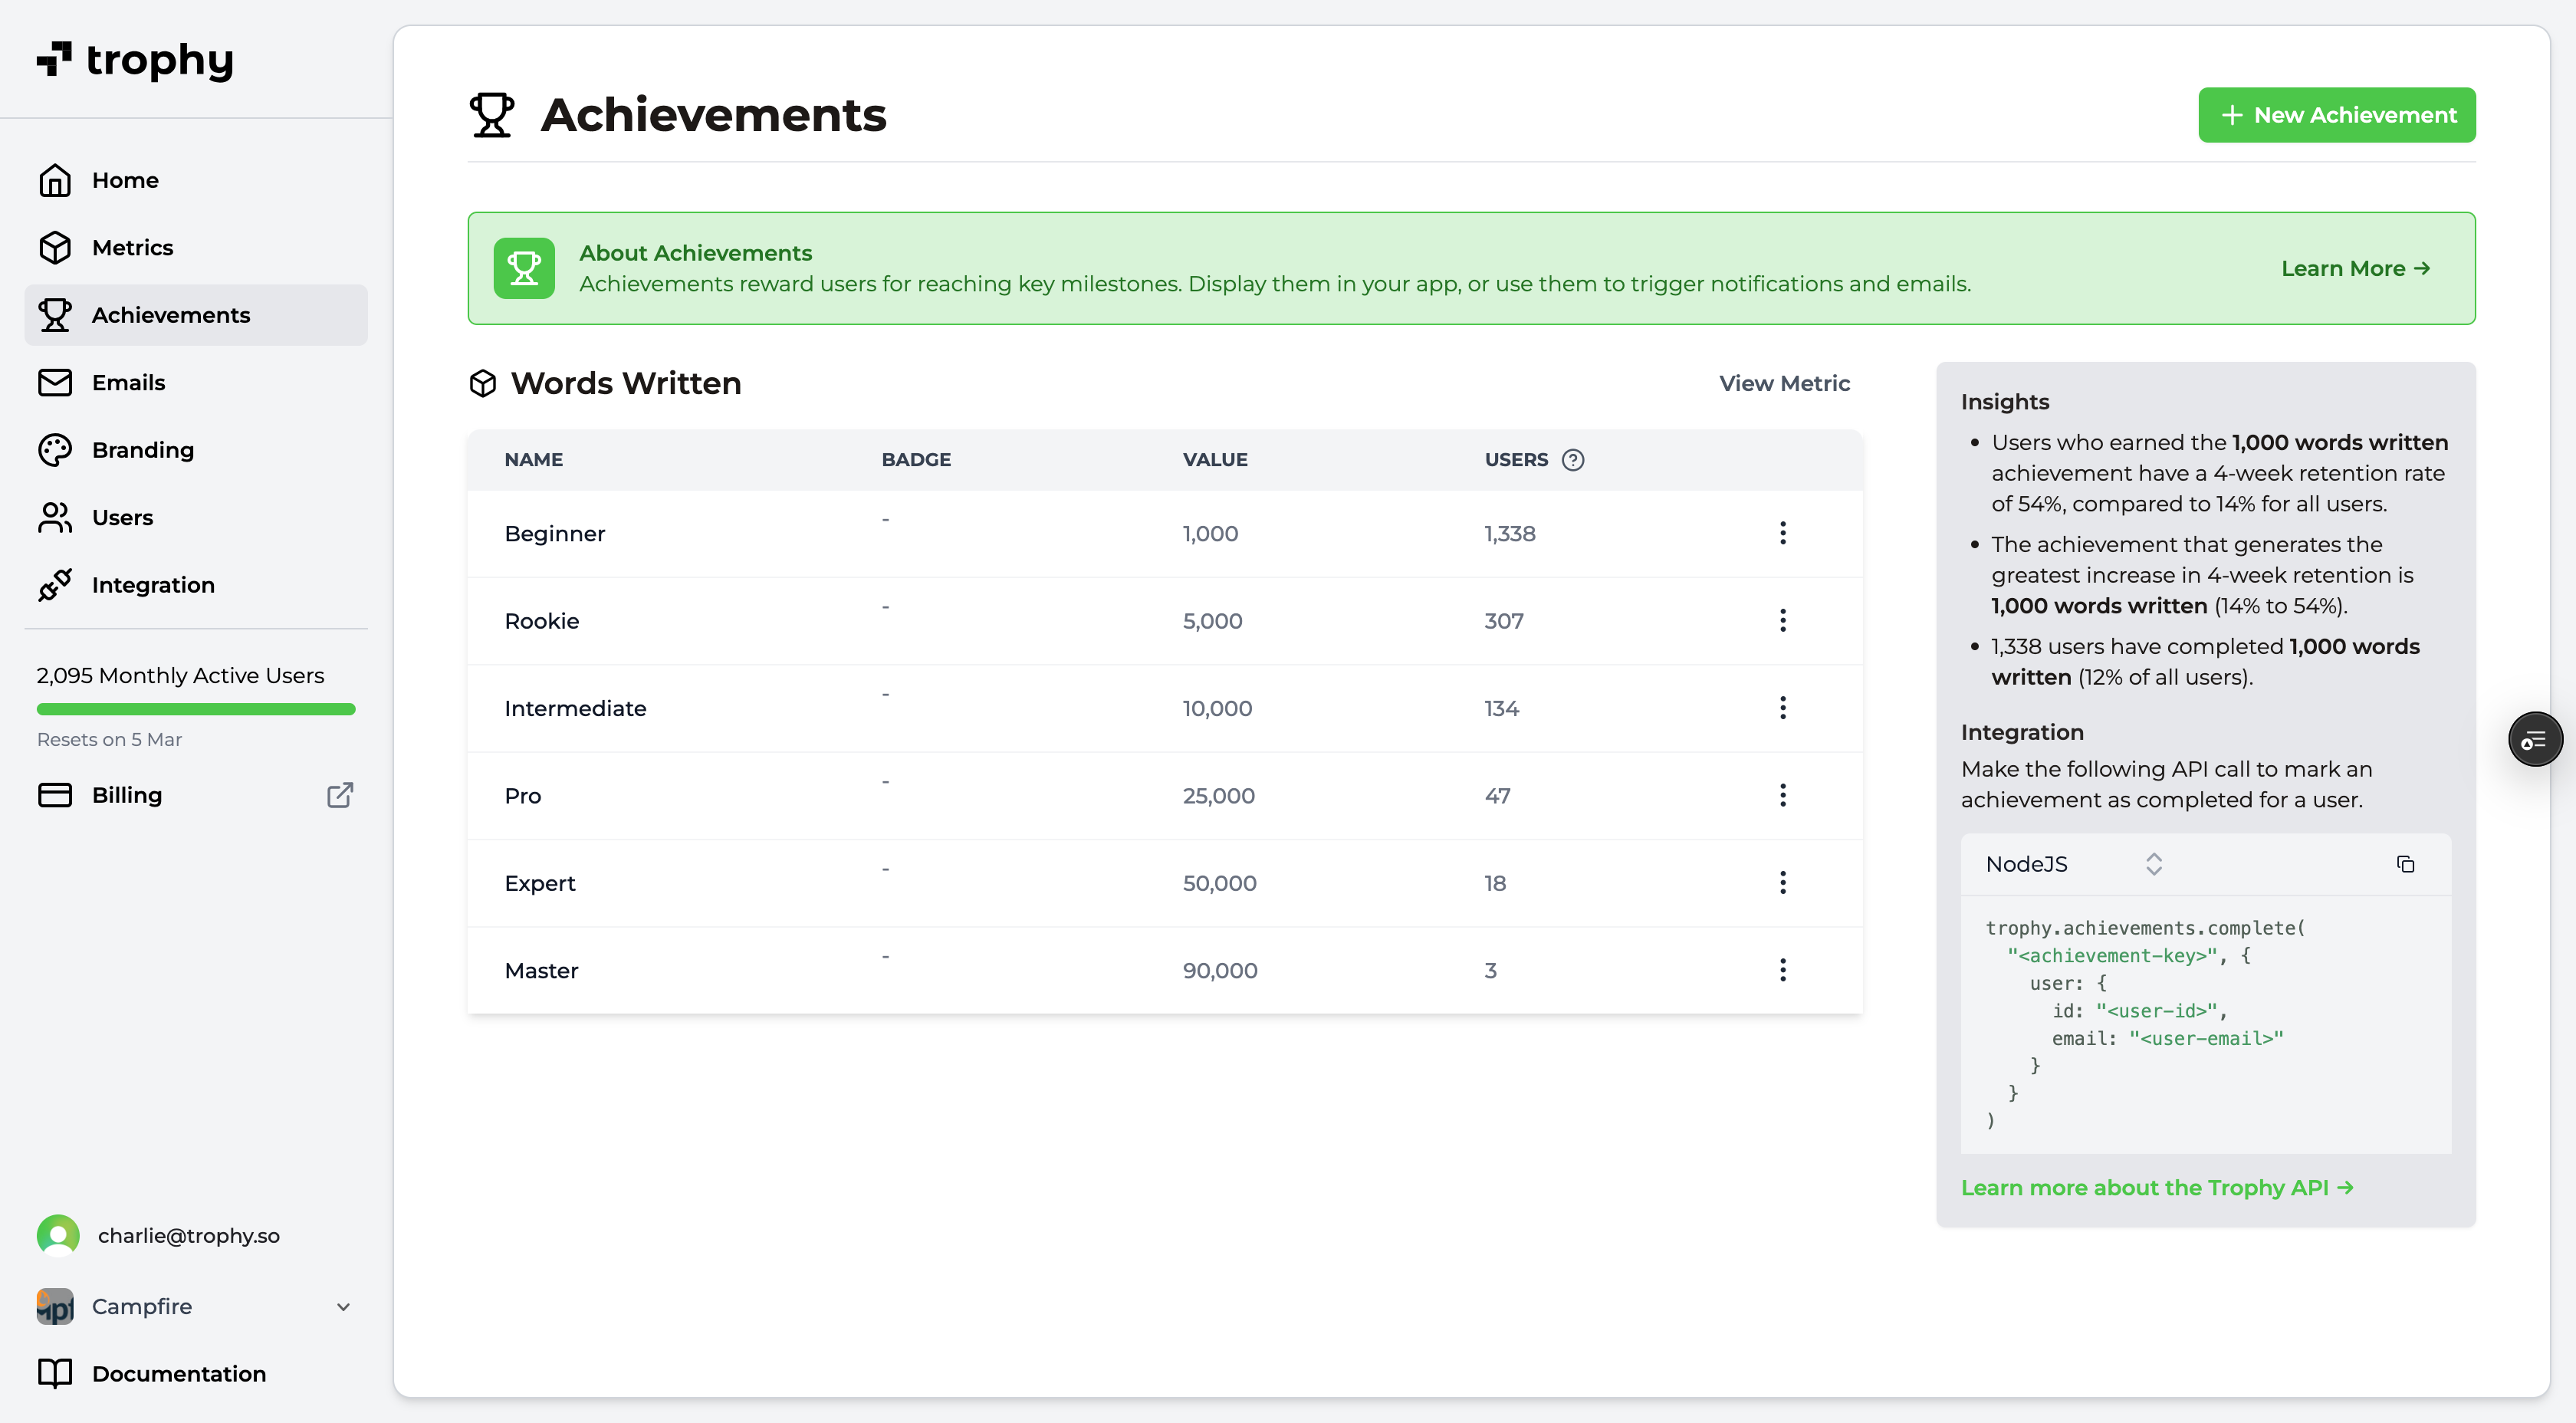Click the code snippet block
Image resolution: width=2576 pixels, height=1423 pixels.
[x=2206, y=1024]
